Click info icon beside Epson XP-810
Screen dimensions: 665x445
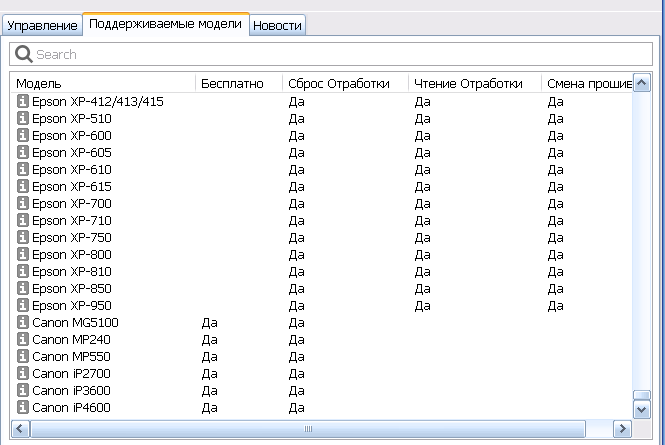pyautogui.click(x=22, y=271)
